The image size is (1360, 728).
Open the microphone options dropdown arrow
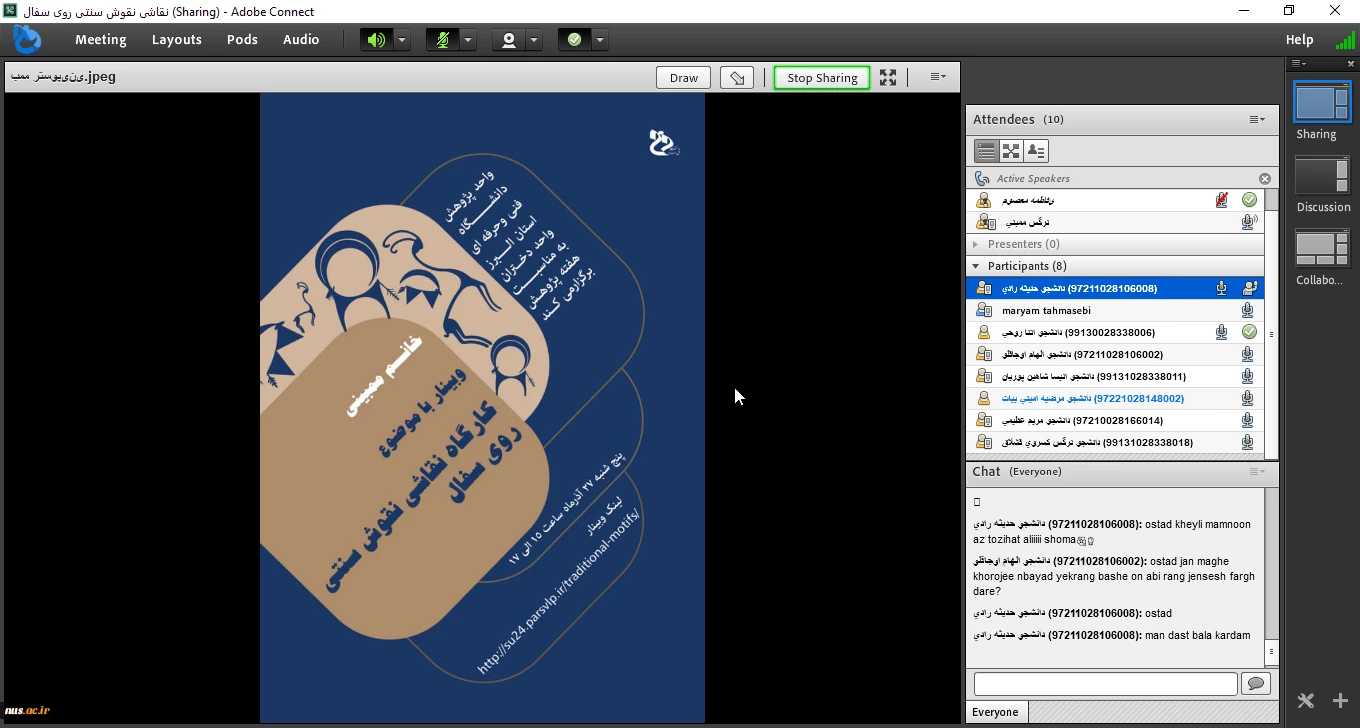click(468, 40)
